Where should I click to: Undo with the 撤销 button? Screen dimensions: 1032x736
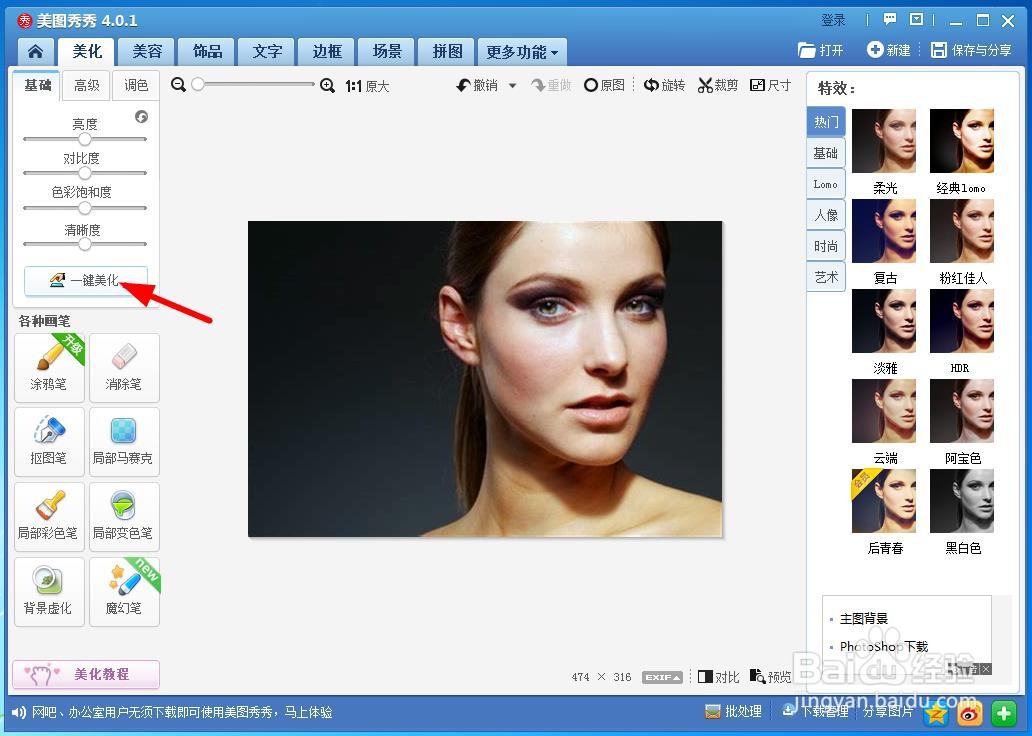(478, 85)
